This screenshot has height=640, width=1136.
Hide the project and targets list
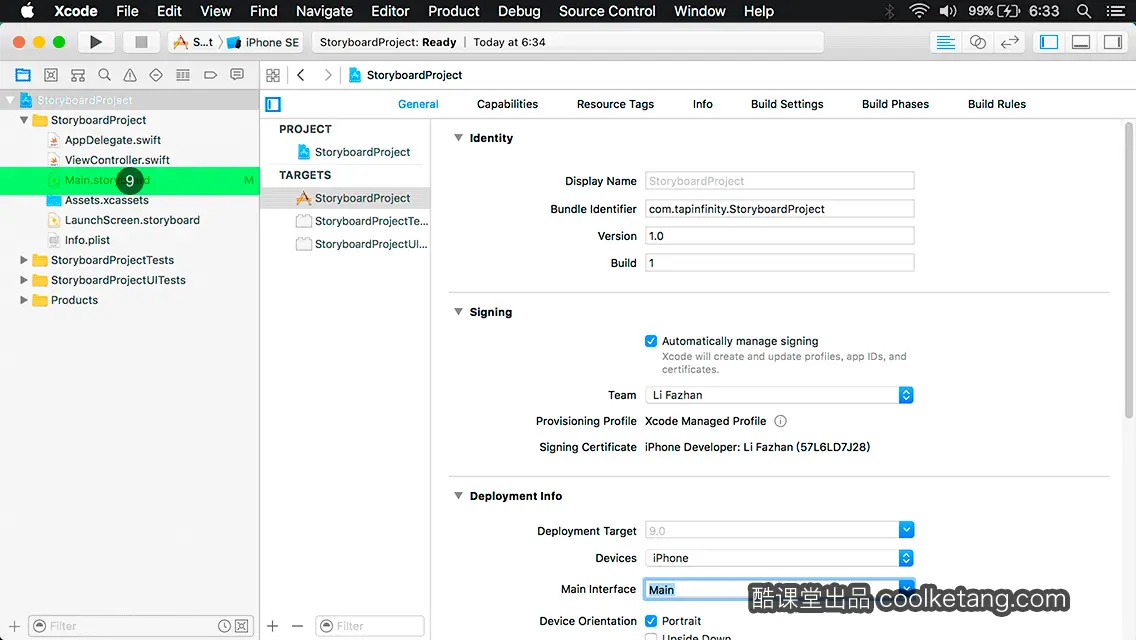(x=273, y=104)
